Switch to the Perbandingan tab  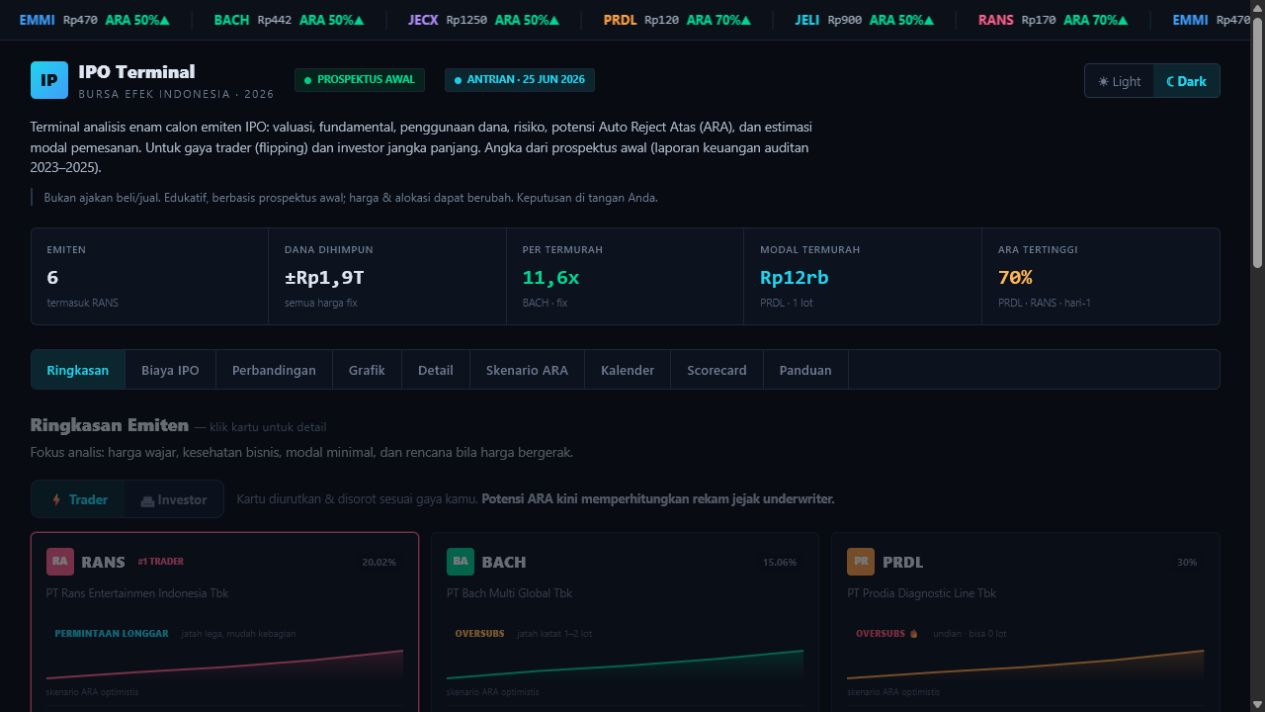click(x=274, y=370)
